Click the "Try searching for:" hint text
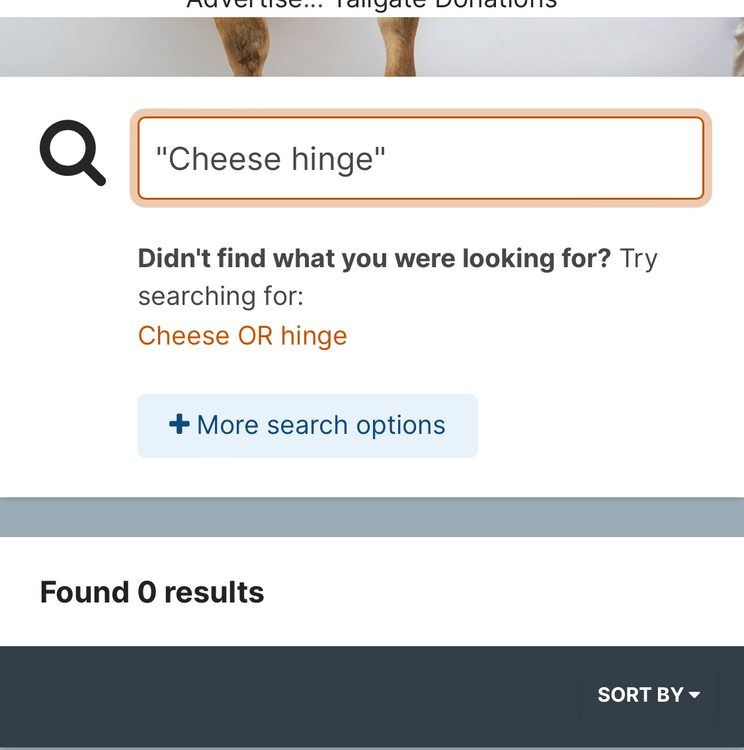Screen dimensions: 744x750 (x=220, y=296)
